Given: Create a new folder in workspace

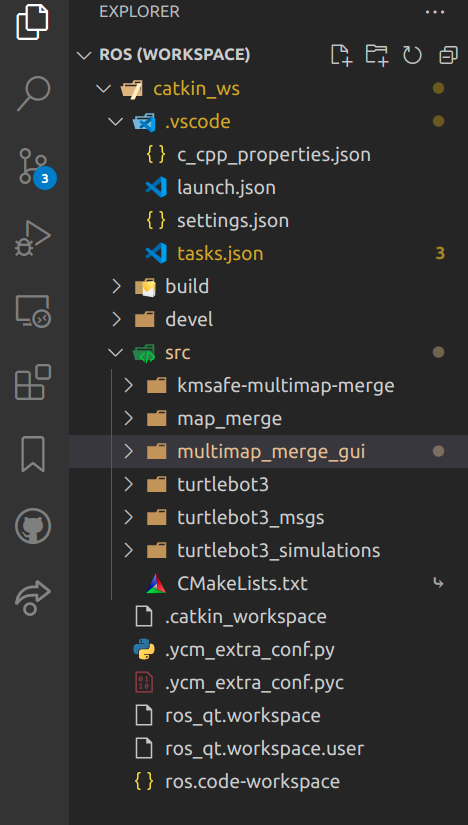Looking at the screenshot, I should 377,55.
